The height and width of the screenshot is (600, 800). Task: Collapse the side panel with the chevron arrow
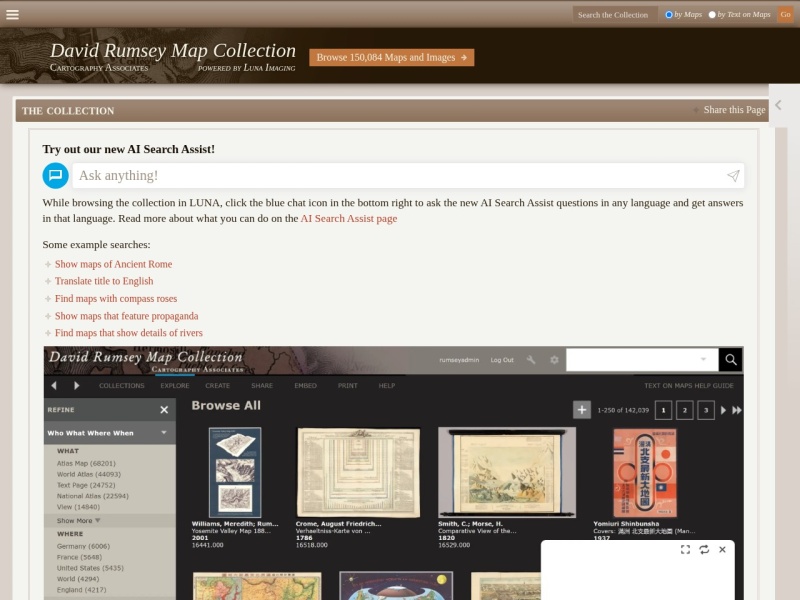click(778, 105)
